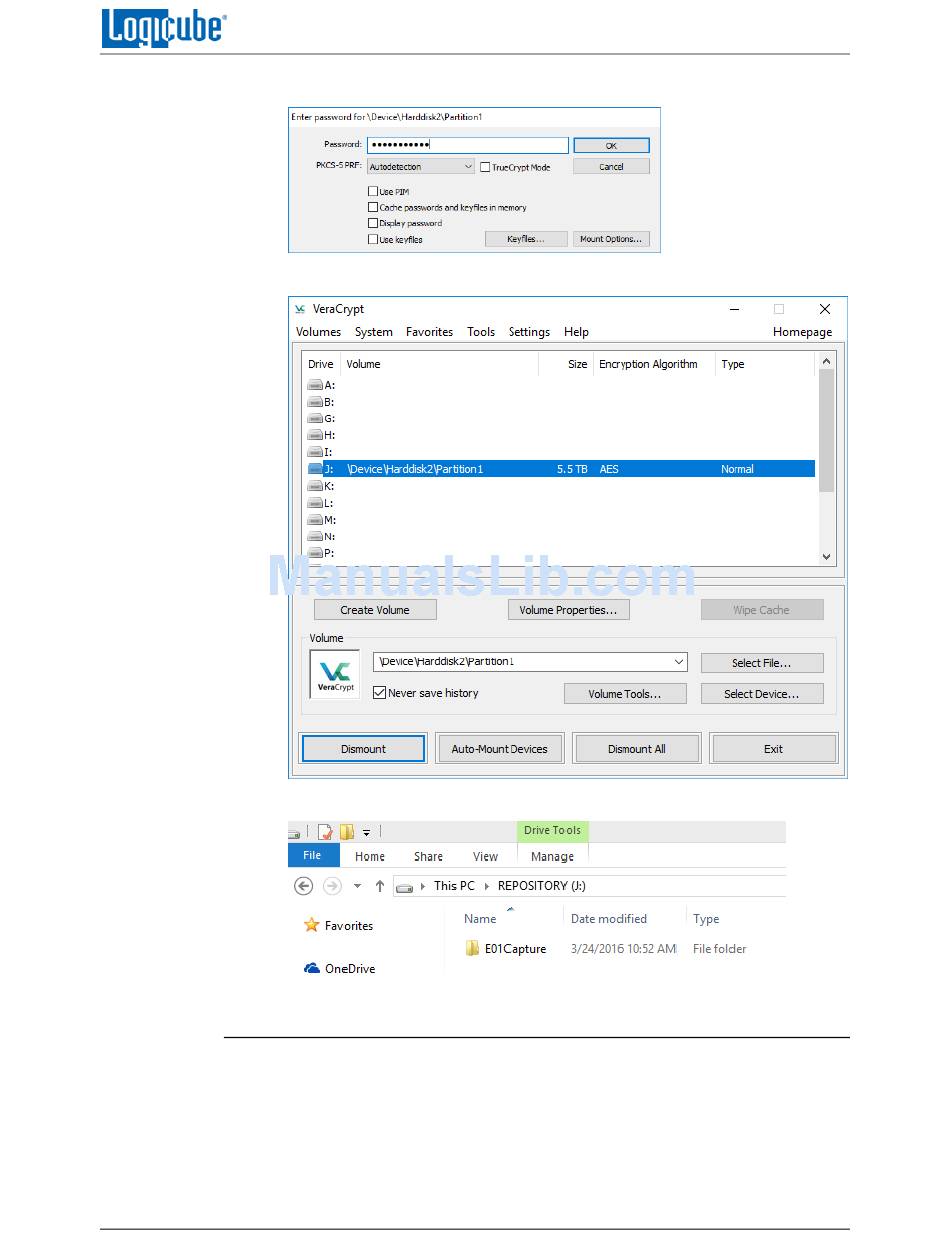
Task: Expand the chevron after This PC in address bar
Action: 486,886
